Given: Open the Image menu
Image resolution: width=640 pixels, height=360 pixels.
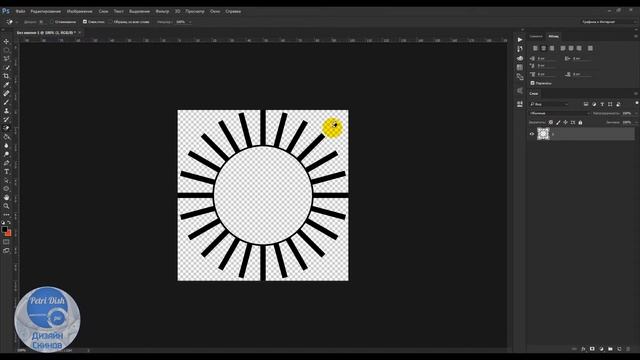Looking at the screenshot, I should (x=80, y=11).
